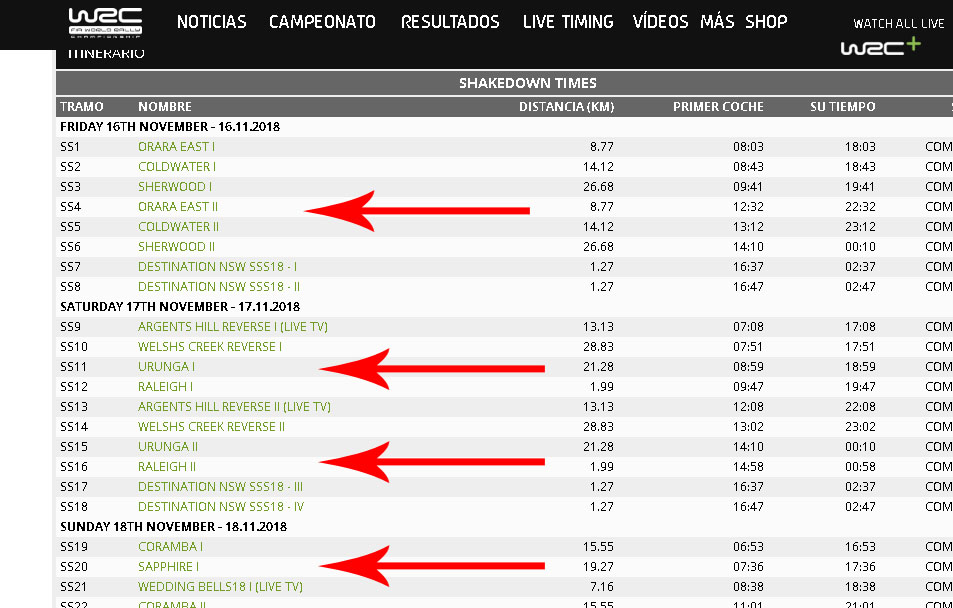953x608 pixels.
Task: Expand the Más menu
Action: click(x=717, y=22)
